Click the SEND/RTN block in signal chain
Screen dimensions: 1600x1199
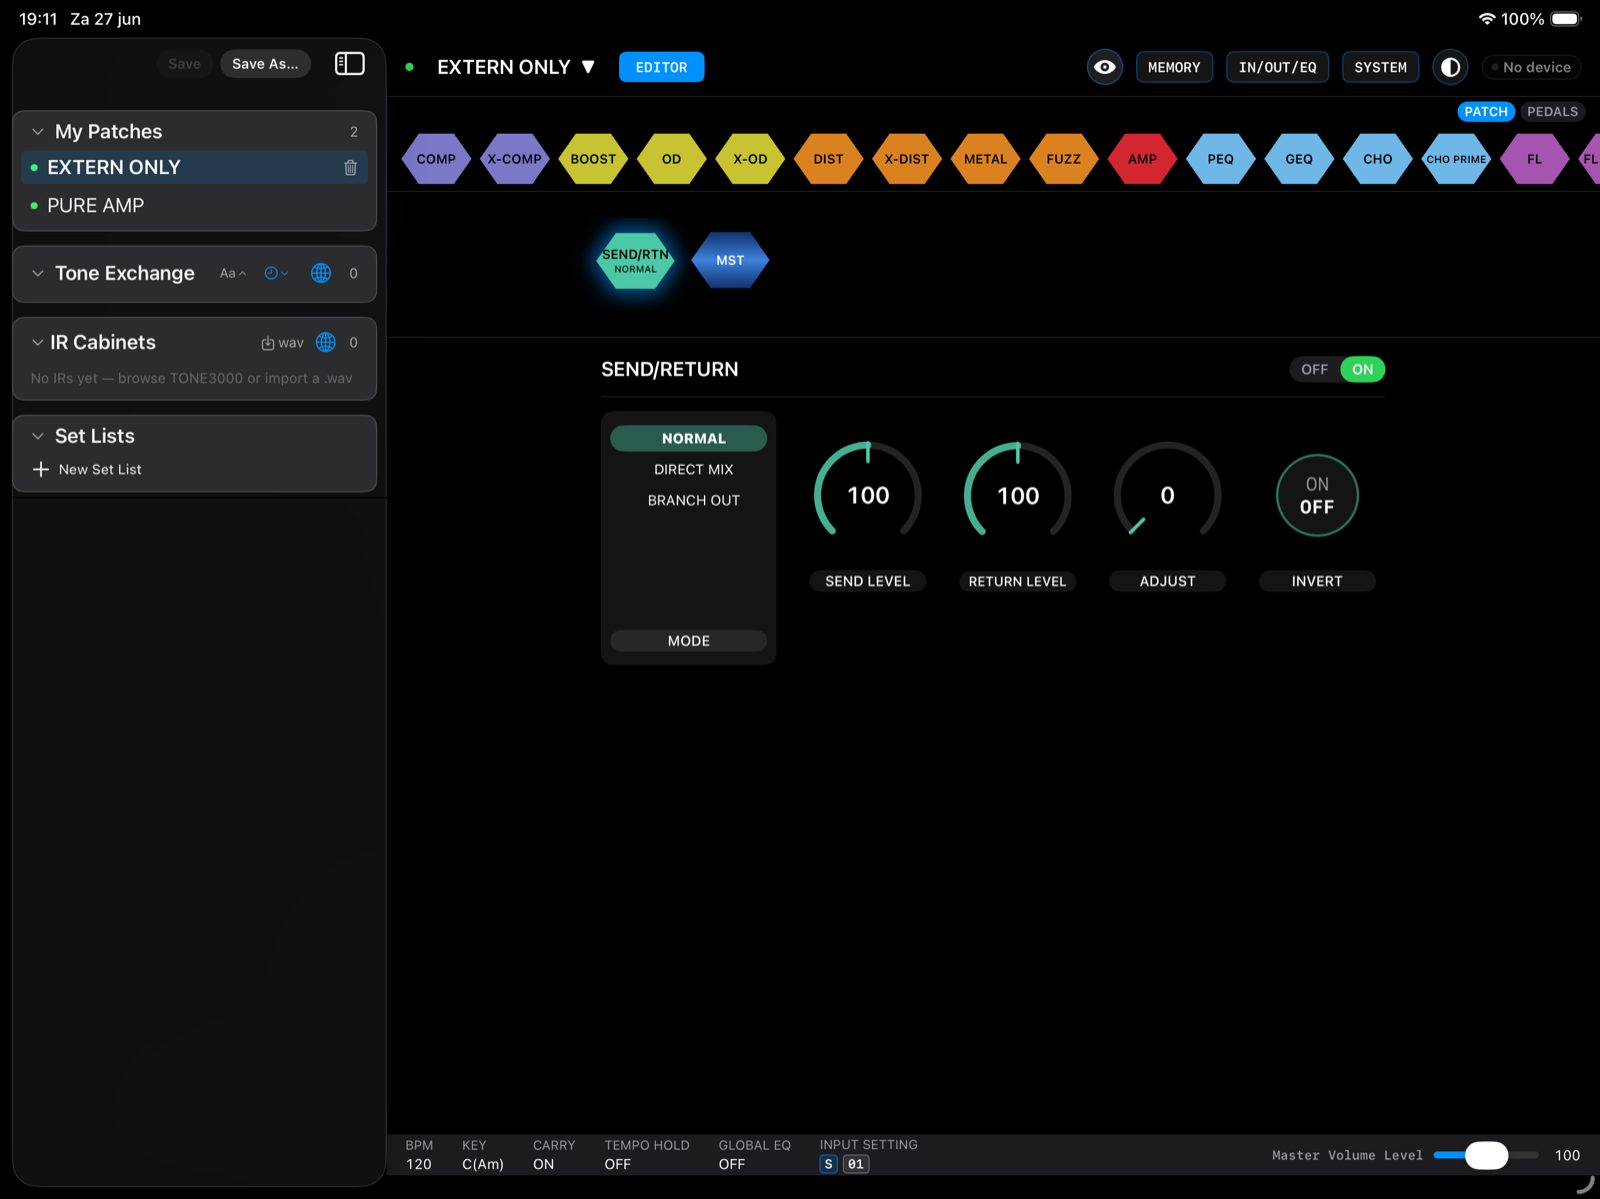pyautogui.click(x=635, y=261)
